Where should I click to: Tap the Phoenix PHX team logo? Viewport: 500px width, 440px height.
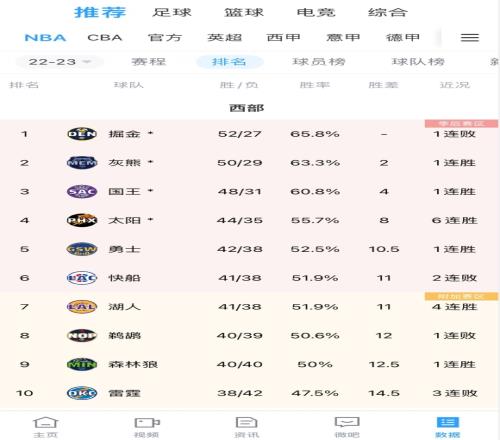click(82, 220)
